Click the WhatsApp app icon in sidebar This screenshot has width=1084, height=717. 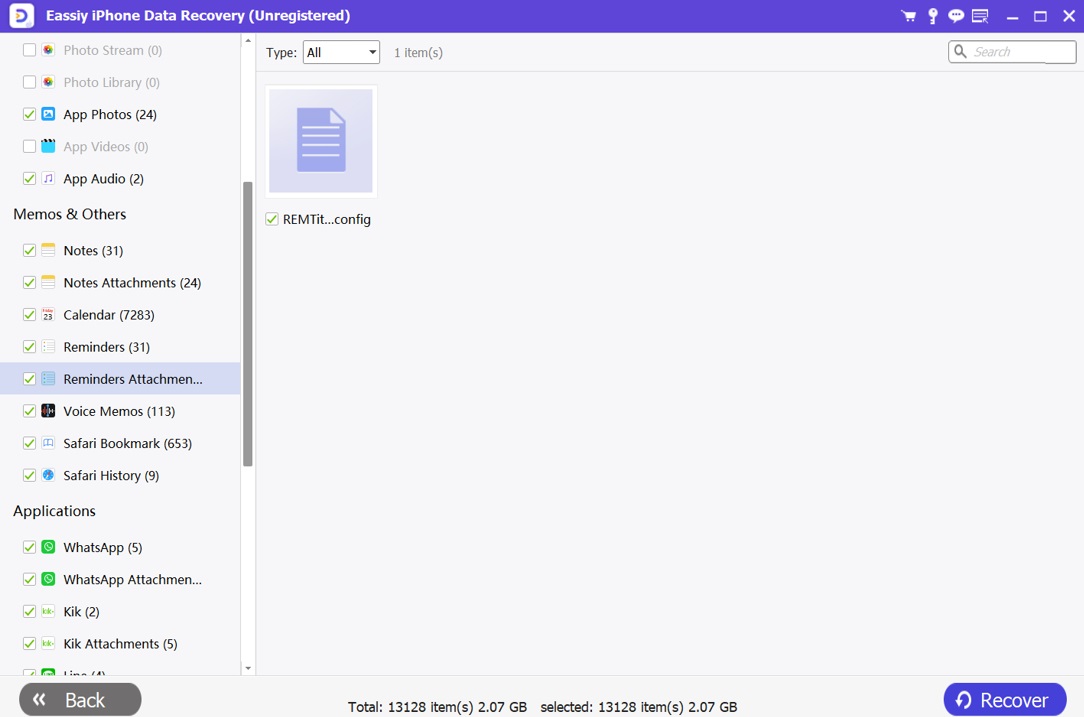pos(48,547)
